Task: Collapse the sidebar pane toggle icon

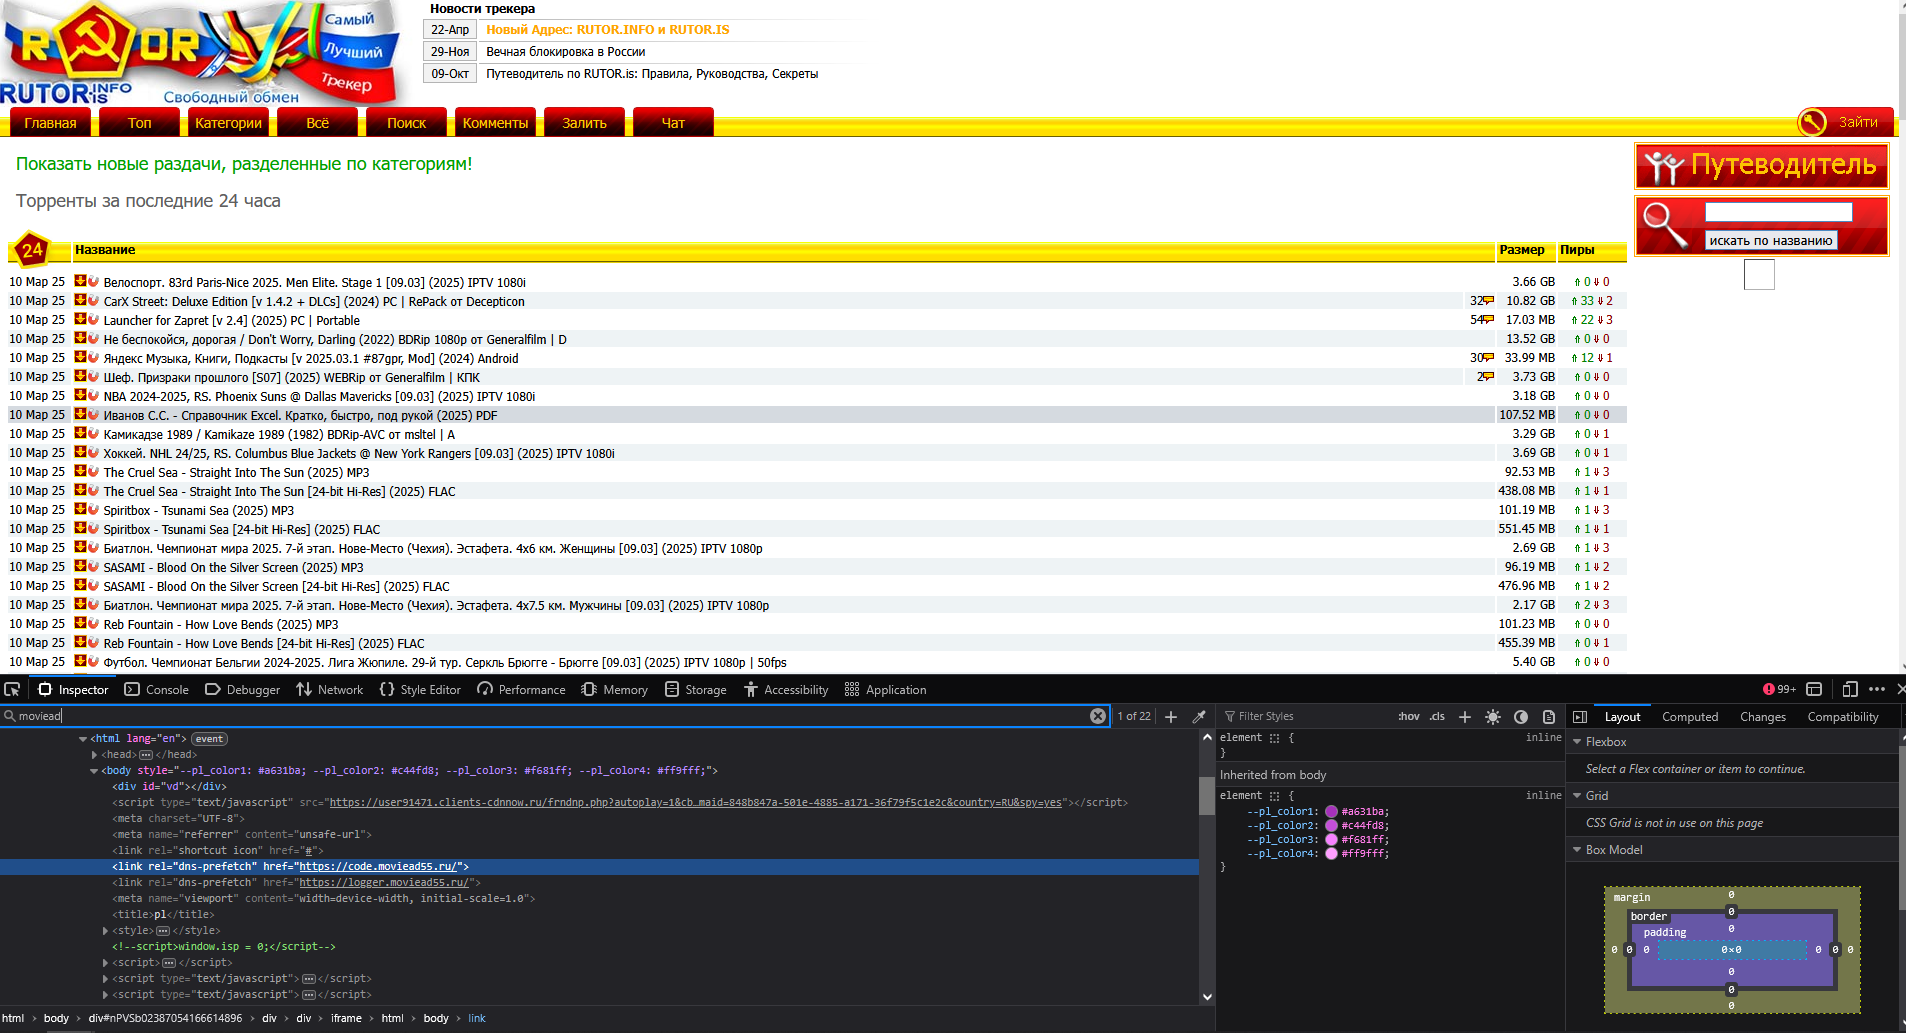Action: coord(1580,717)
